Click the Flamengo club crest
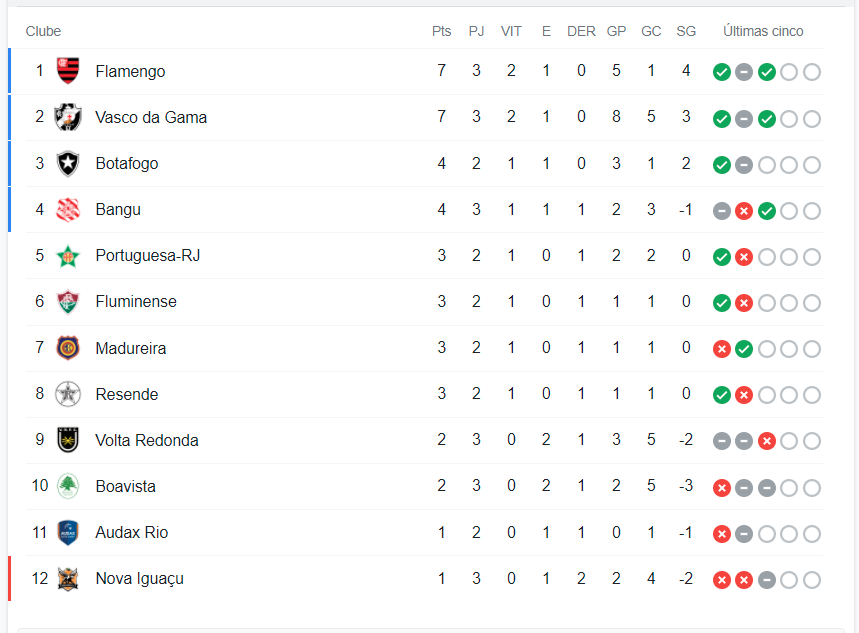This screenshot has height=633, width=859. tap(68, 71)
